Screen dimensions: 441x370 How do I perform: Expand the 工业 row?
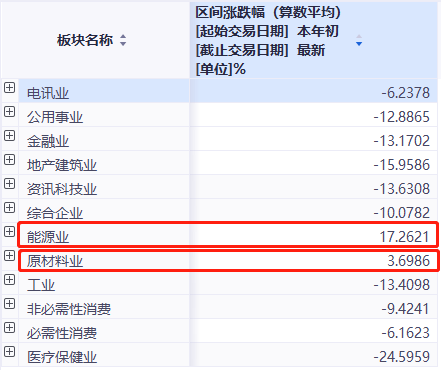tap(9, 280)
